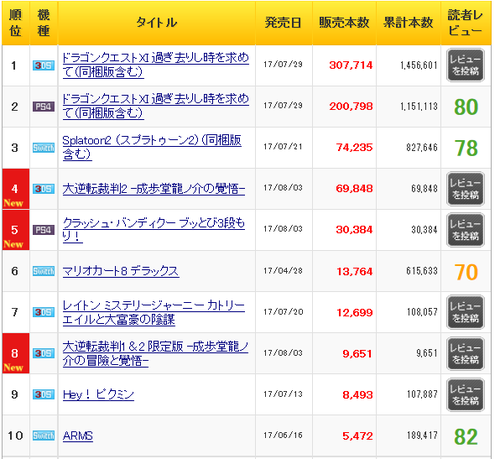Click the 発売日 column header
Screen dimensions: 500x459
point(283,23)
